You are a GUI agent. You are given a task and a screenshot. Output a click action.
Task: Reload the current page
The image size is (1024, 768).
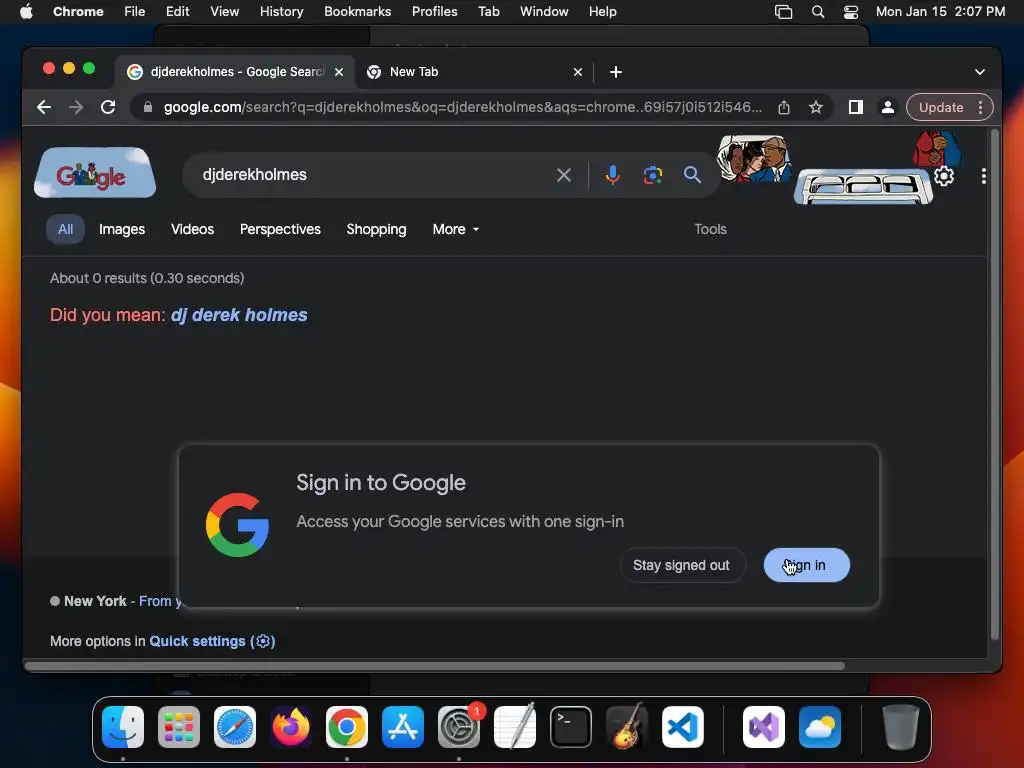tap(108, 107)
